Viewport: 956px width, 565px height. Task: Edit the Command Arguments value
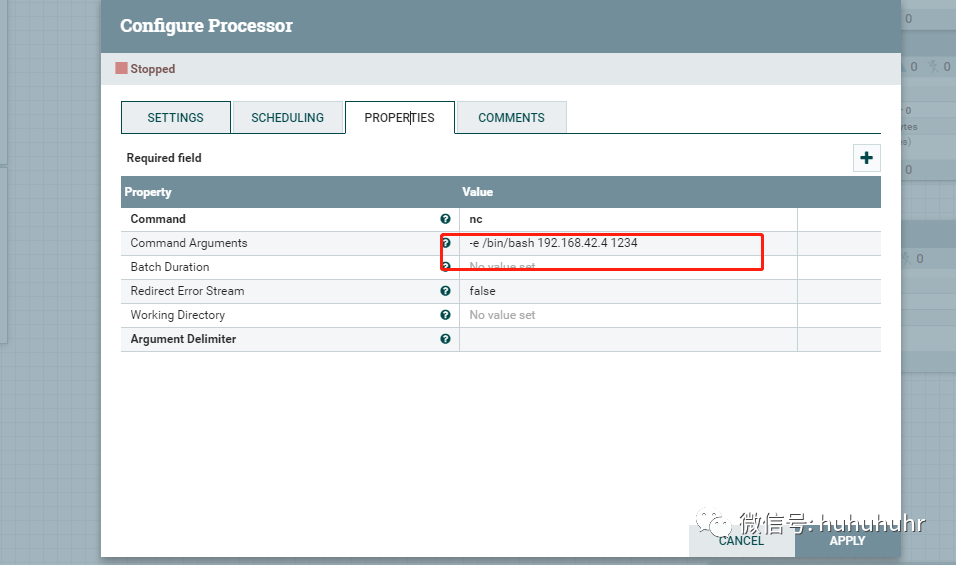click(x=628, y=243)
